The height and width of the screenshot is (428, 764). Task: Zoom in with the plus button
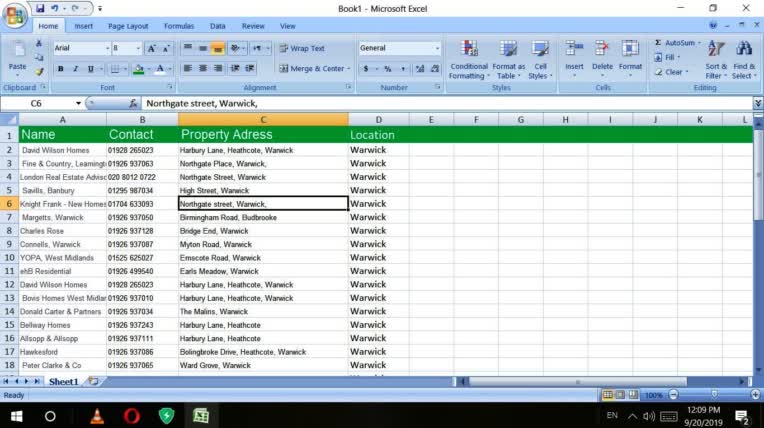[x=755, y=394]
